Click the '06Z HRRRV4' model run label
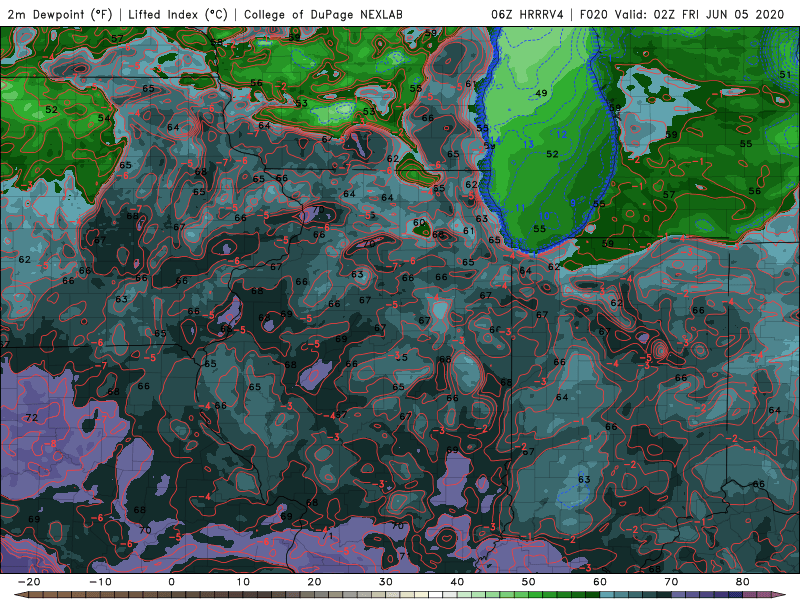The height and width of the screenshot is (600, 800). point(528,15)
